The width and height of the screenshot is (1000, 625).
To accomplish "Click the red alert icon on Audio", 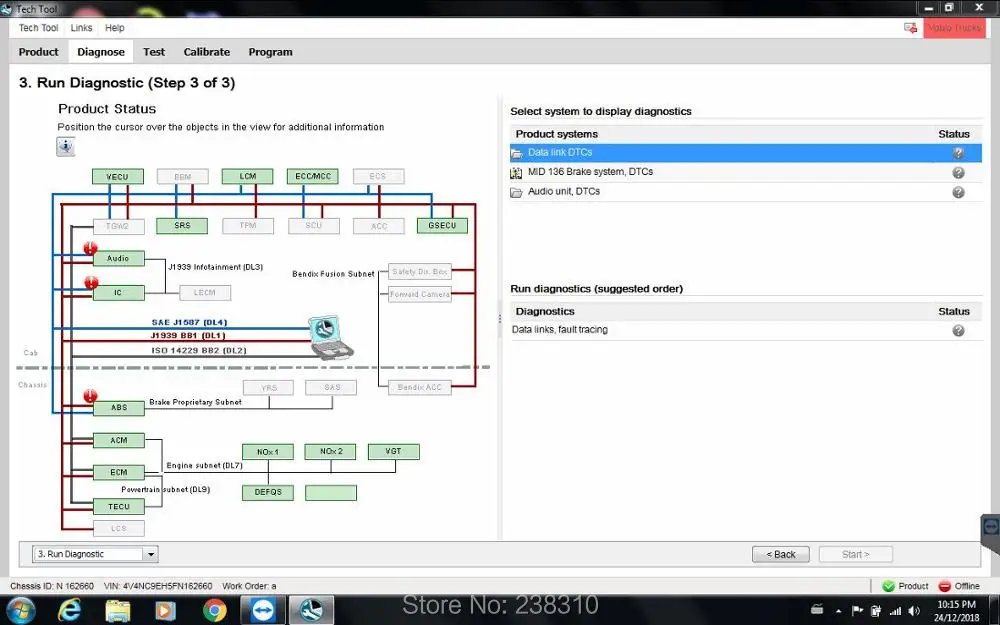I will point(91,248).
